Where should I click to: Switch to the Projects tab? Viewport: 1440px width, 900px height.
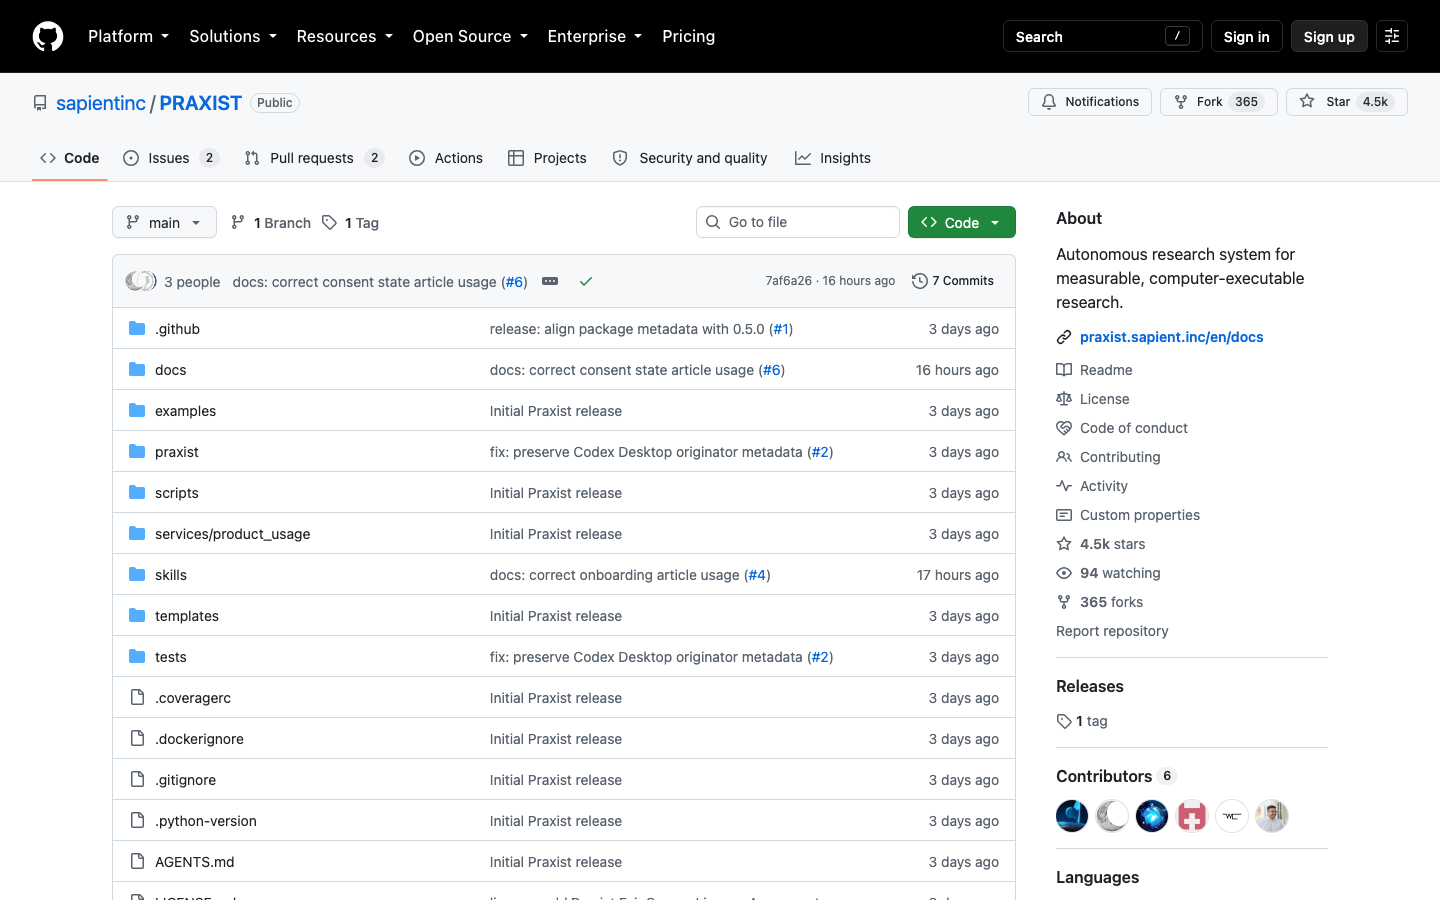click(x=547, y=158)
